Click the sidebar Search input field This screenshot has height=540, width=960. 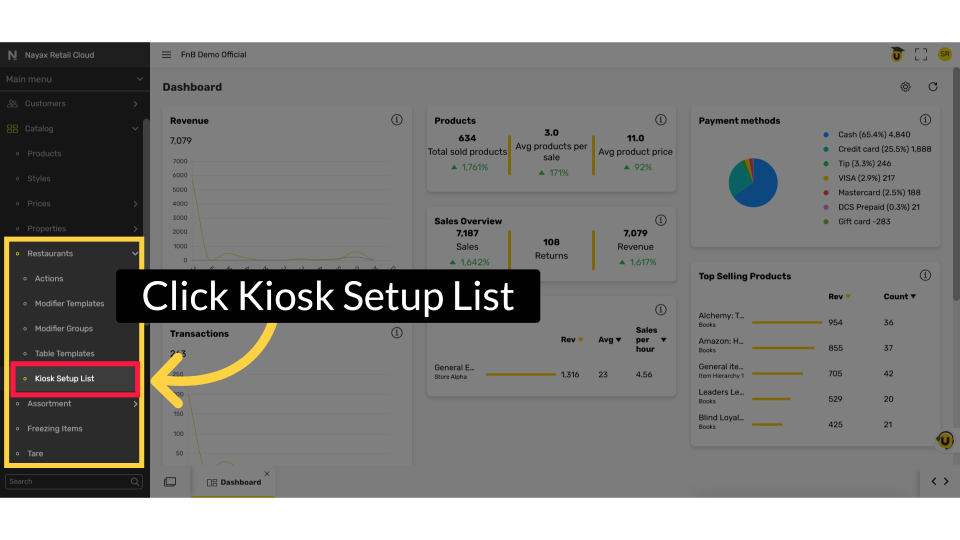click(66, 481)
